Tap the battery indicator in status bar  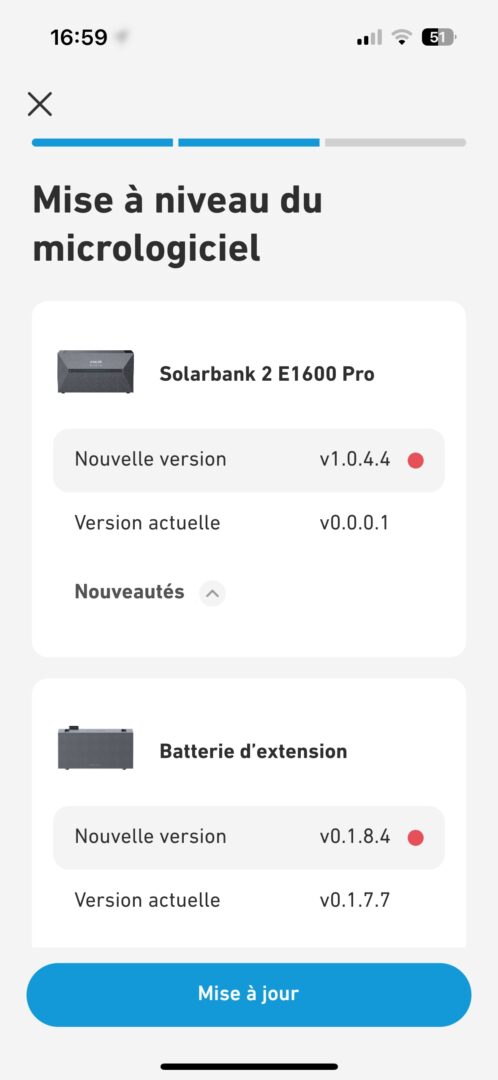point(438,38)
